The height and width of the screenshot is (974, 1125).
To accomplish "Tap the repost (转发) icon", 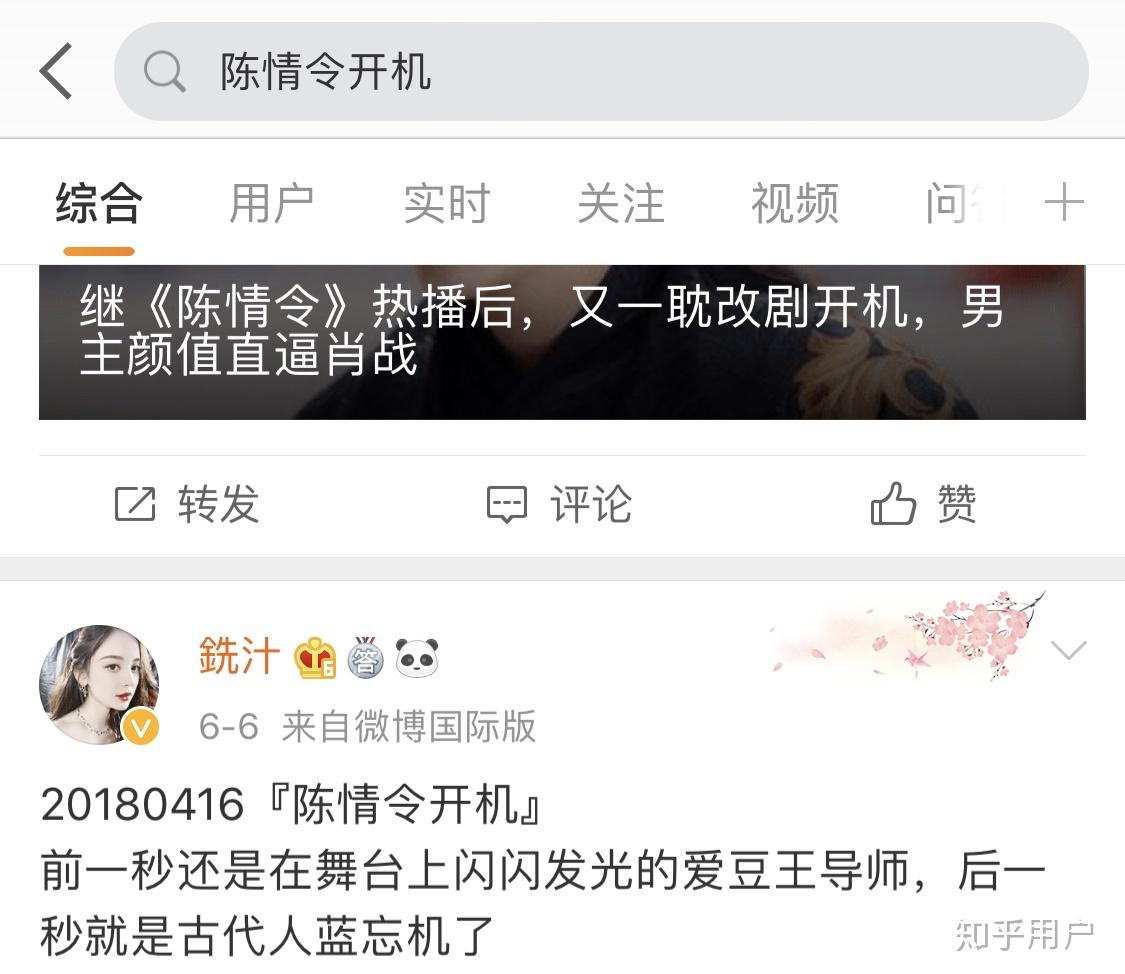I will point(135,504).
